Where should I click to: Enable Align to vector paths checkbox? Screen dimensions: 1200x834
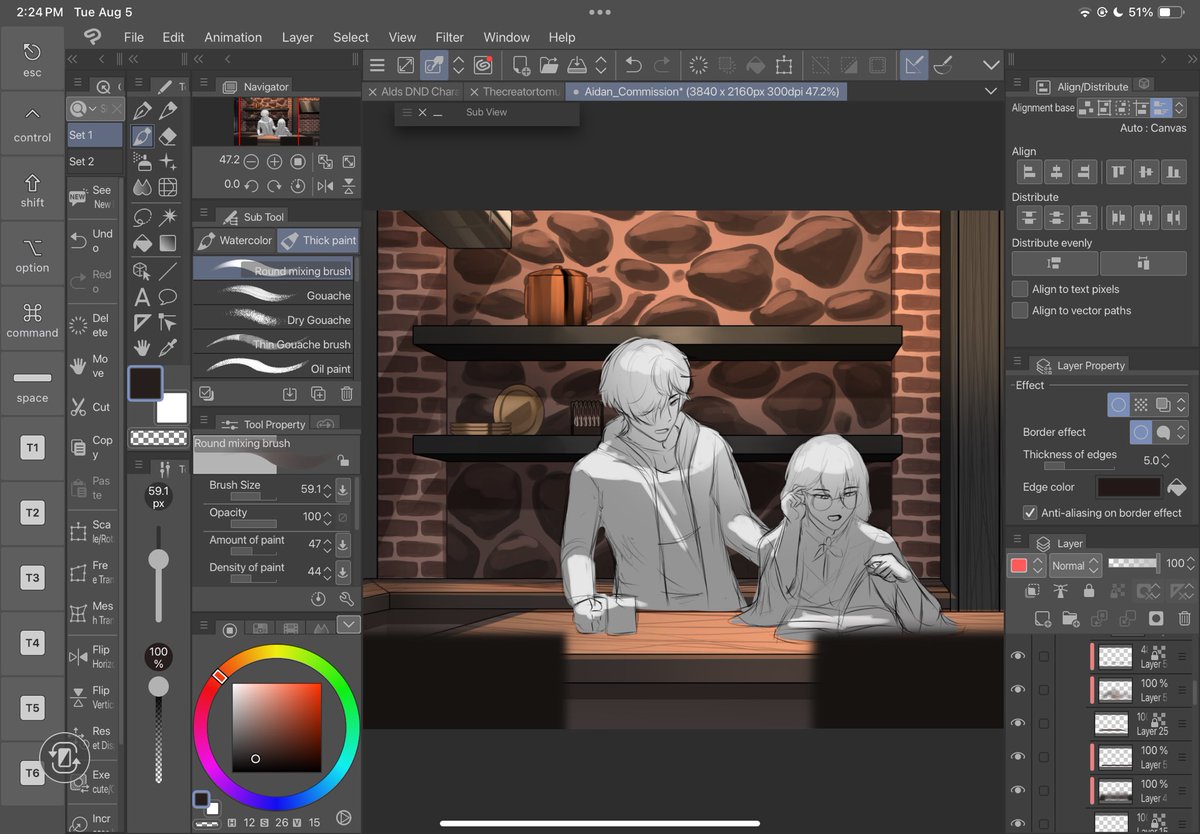[x=1020, y=311]
